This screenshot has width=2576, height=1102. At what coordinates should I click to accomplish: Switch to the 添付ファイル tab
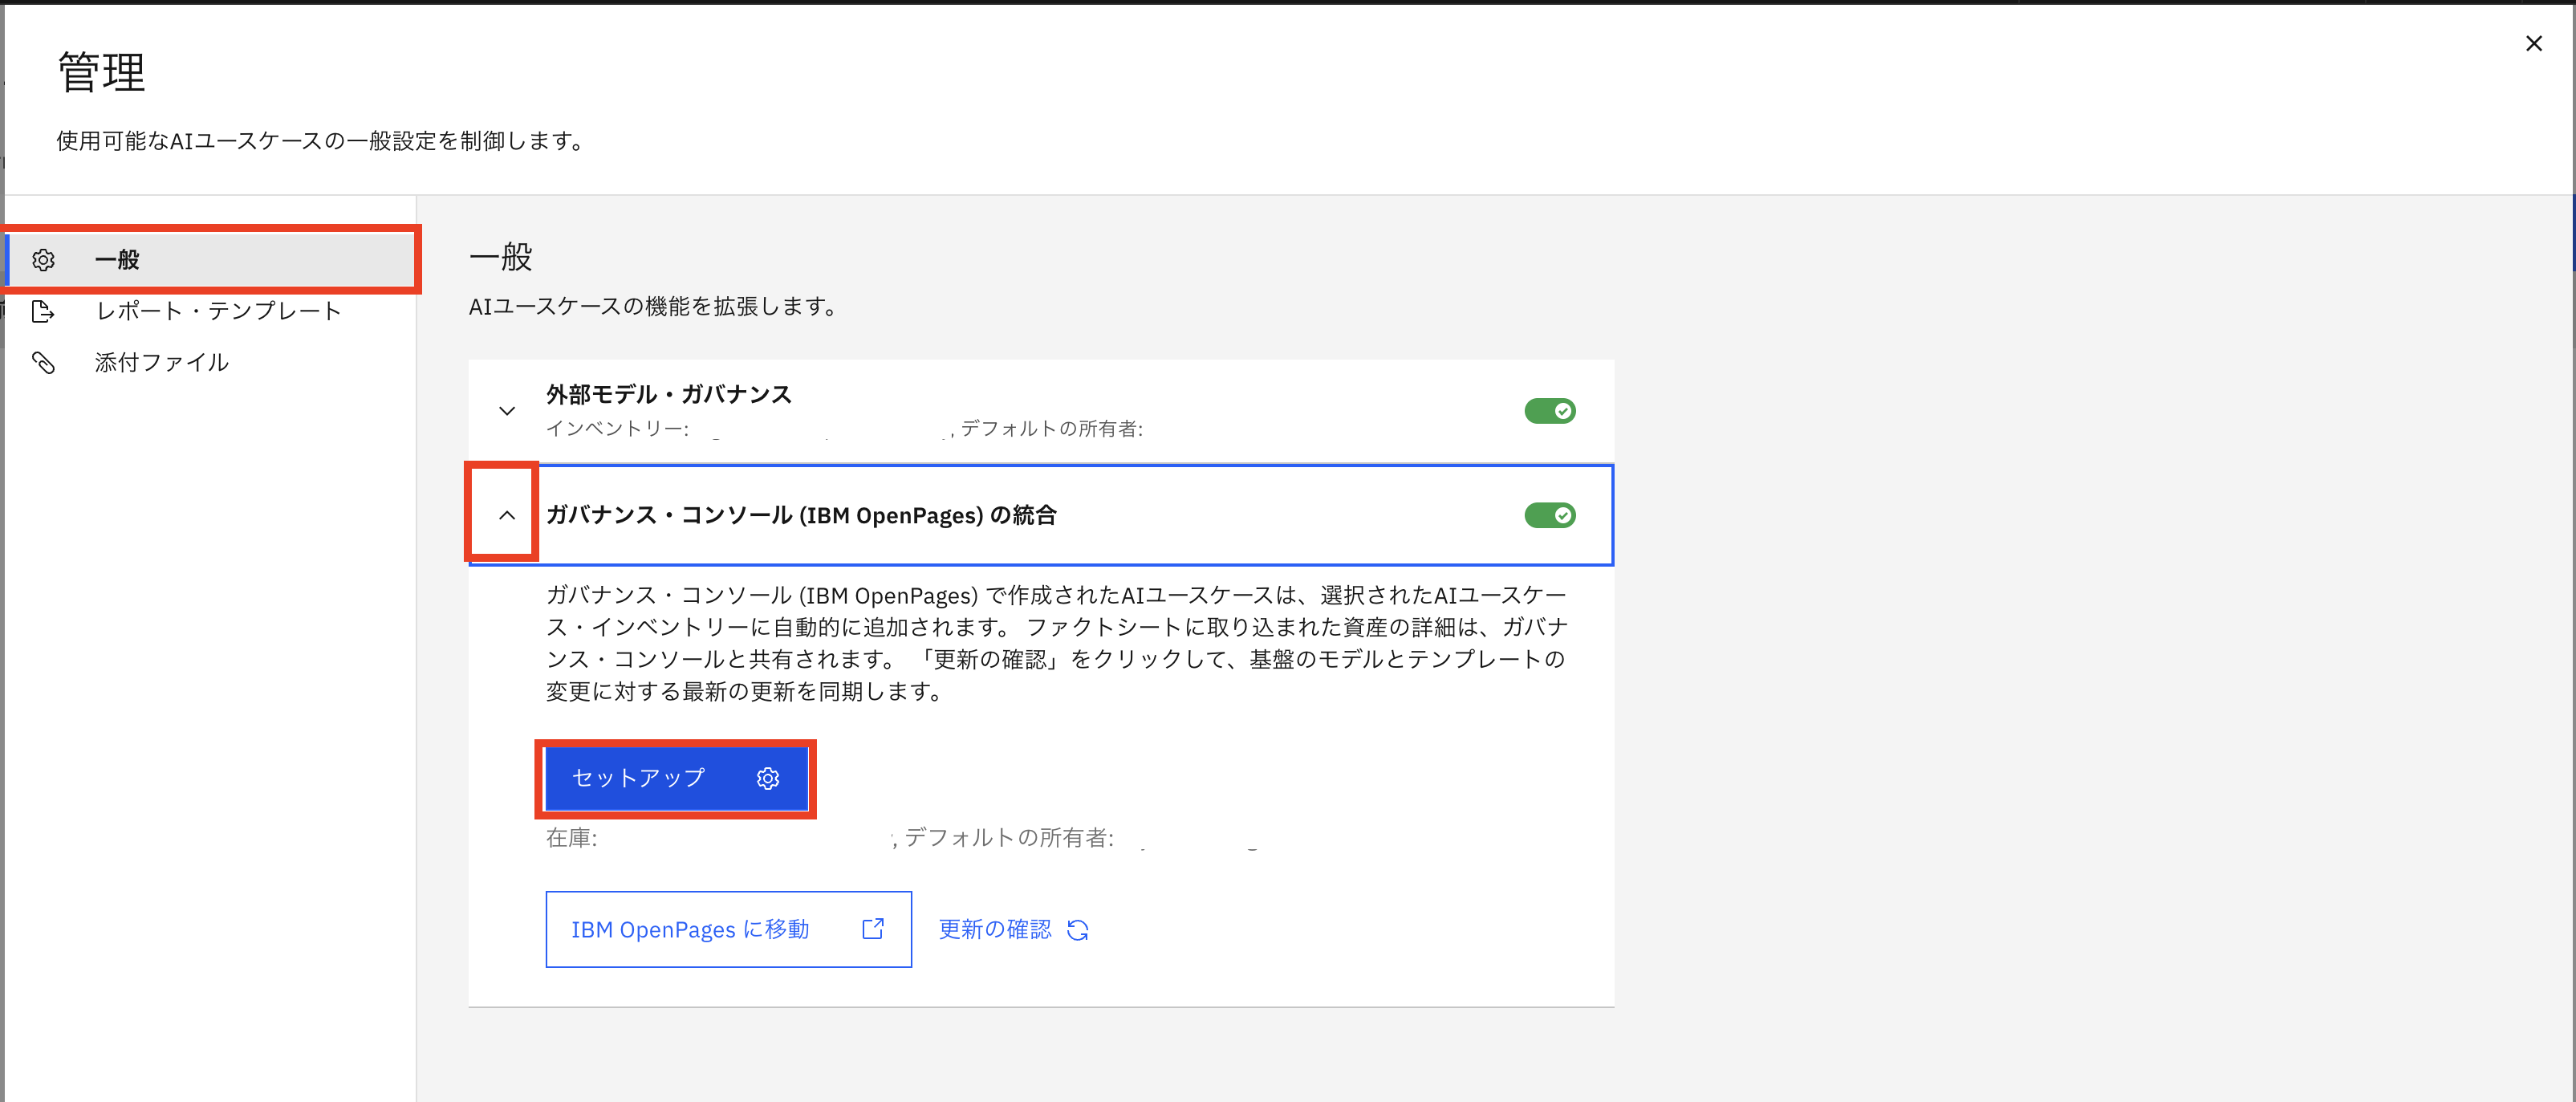161,362
